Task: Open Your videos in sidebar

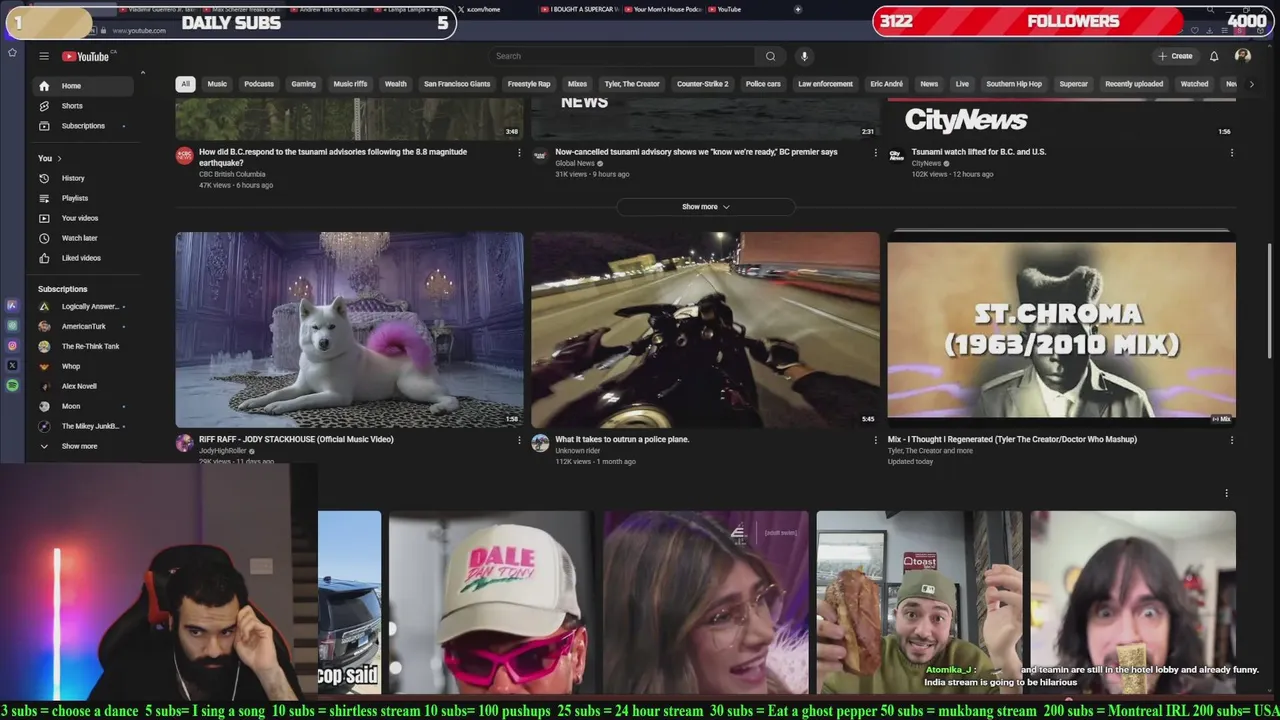Action: [84, 218]
